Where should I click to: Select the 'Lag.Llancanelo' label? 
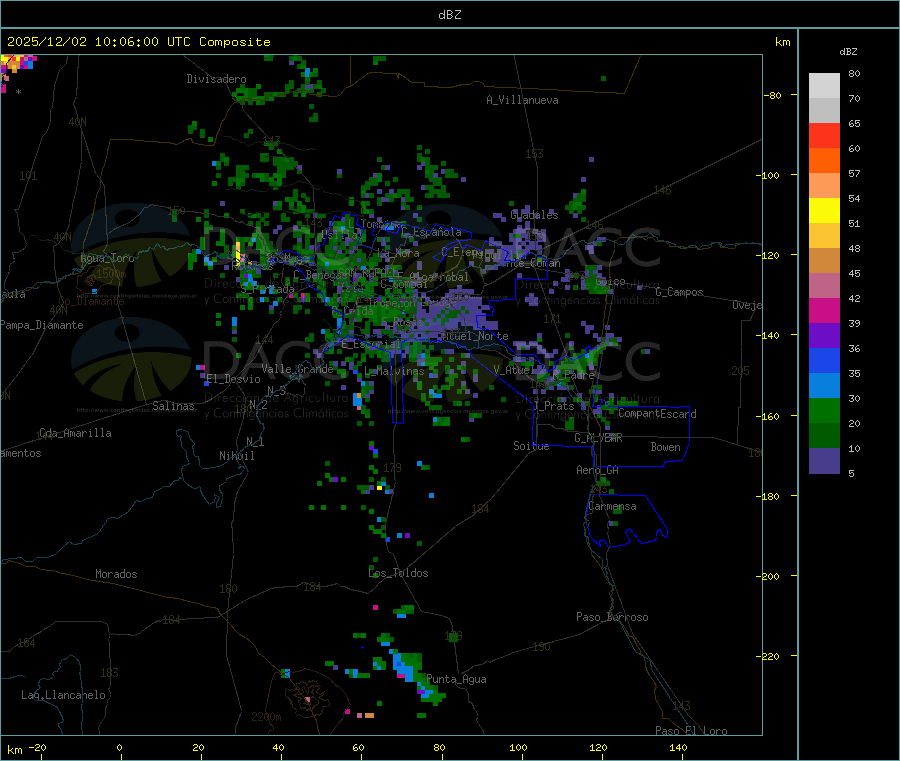pos(64,695)
